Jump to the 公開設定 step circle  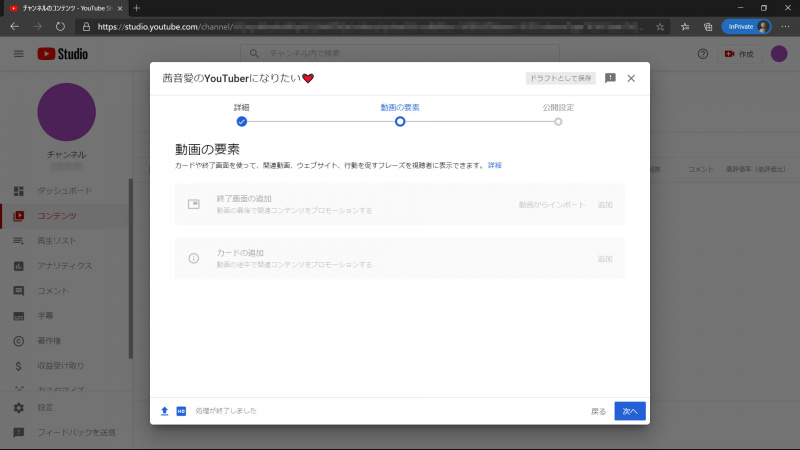pos(558,121)
